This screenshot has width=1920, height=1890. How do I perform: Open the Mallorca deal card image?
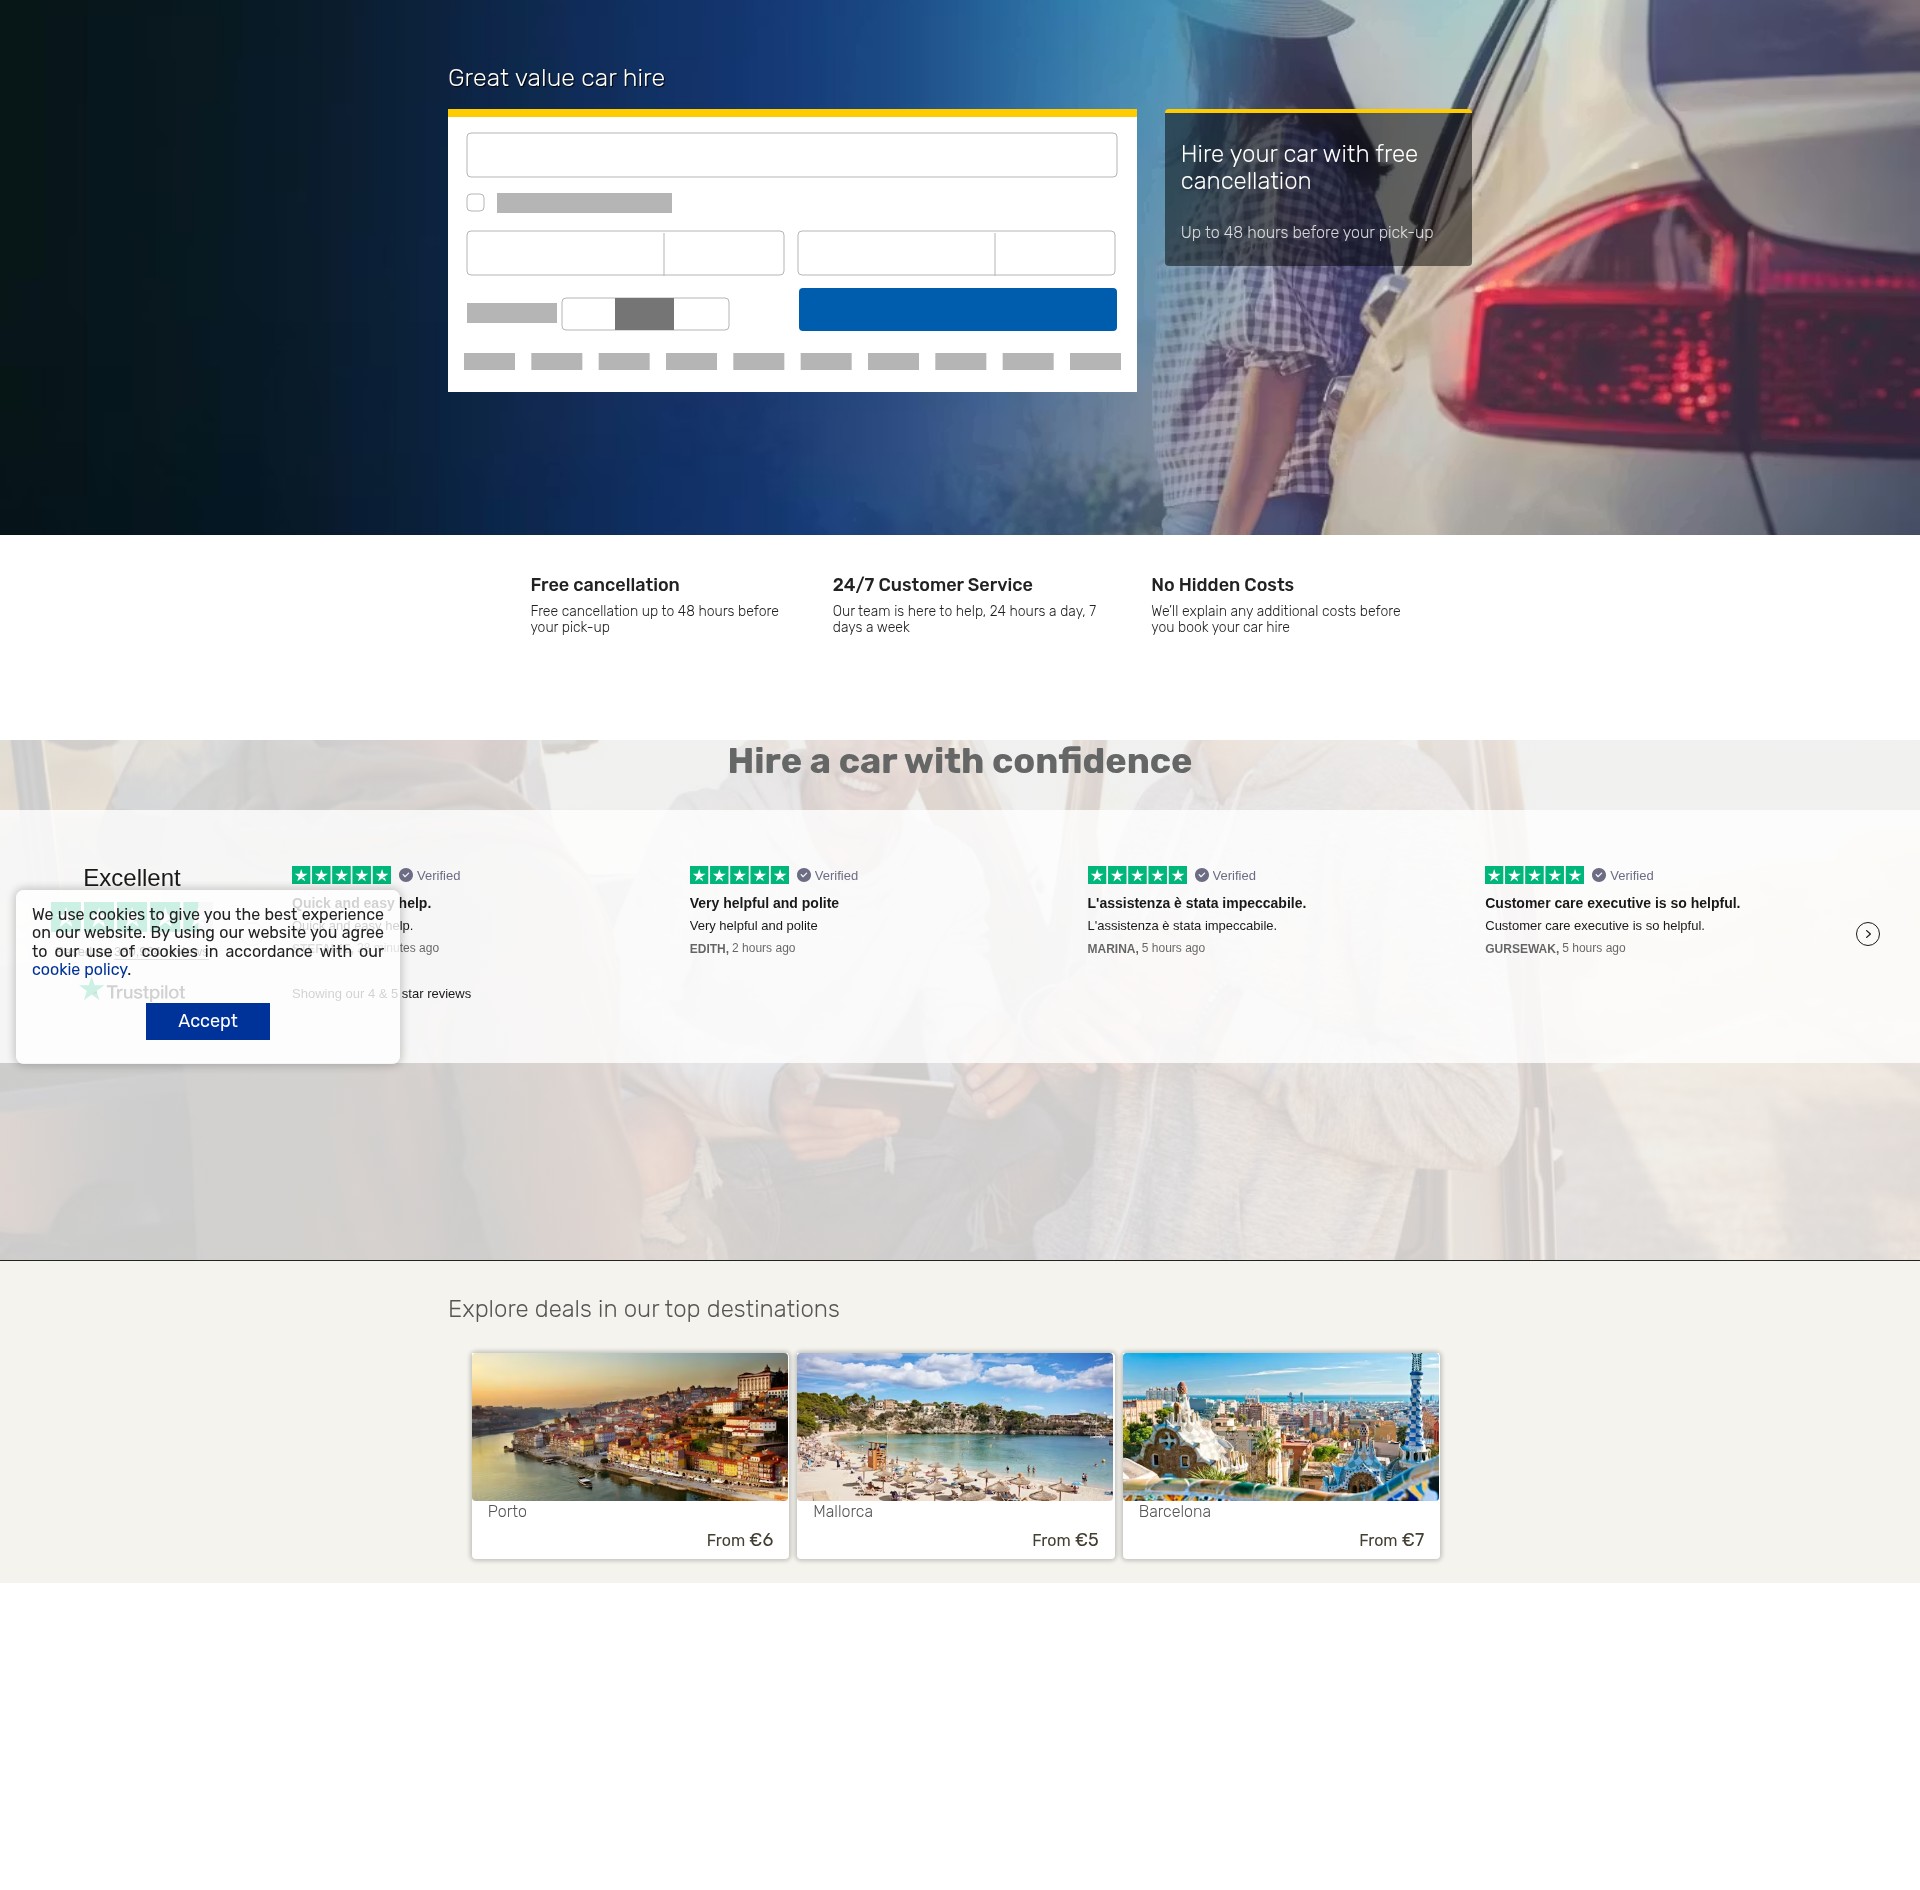point(955,1426)
